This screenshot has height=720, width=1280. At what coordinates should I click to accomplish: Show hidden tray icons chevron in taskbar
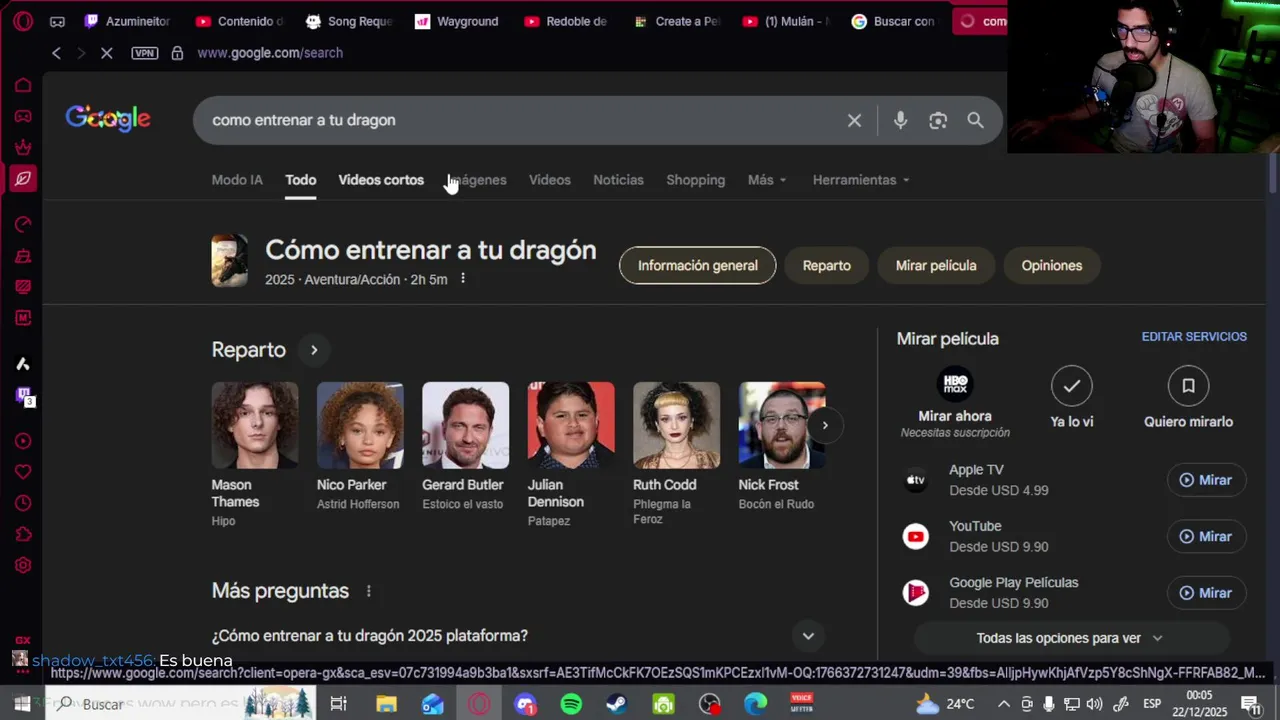click(1004, 704)
